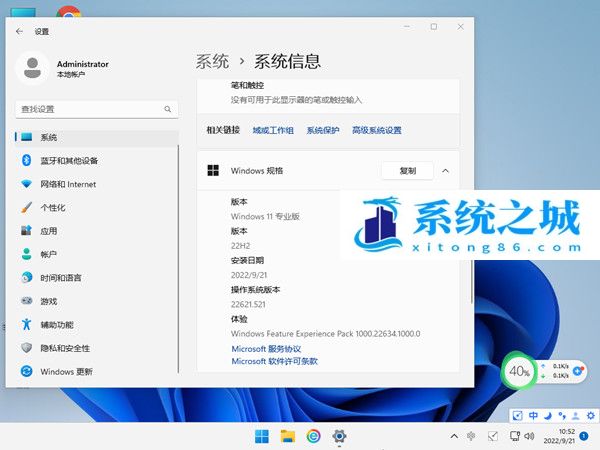Select 系统 in the sidebar
600x450 pixels.
96,137
